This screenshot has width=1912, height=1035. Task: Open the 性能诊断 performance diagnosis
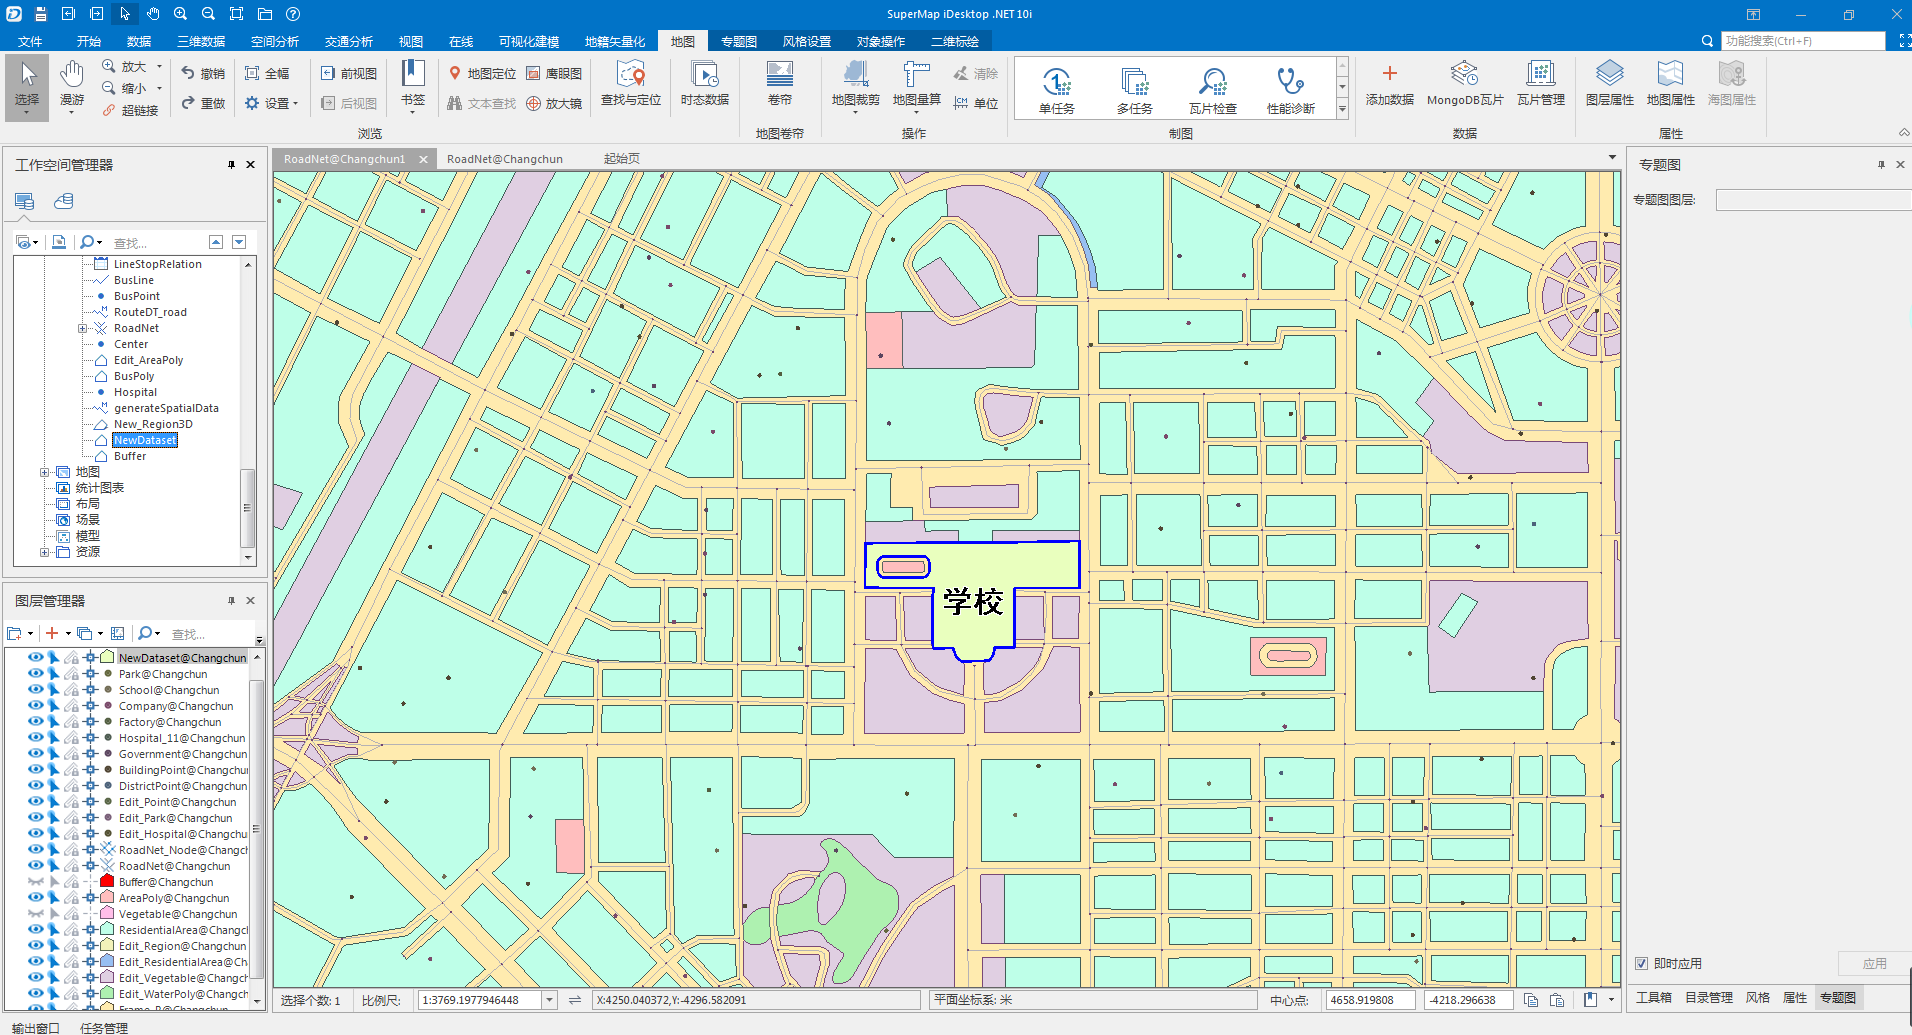pos(1291,90)
